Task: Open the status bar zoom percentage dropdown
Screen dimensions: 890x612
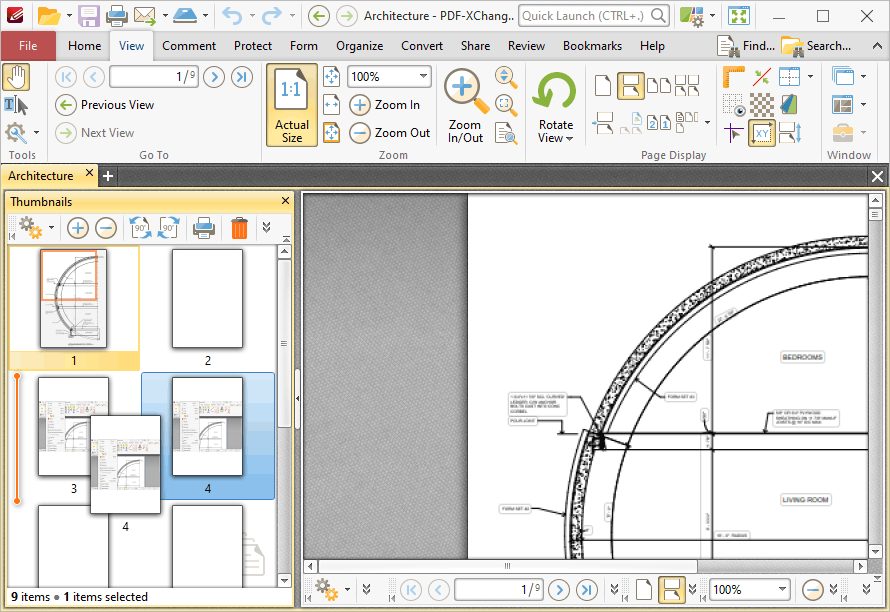Action: click(783, 590)
